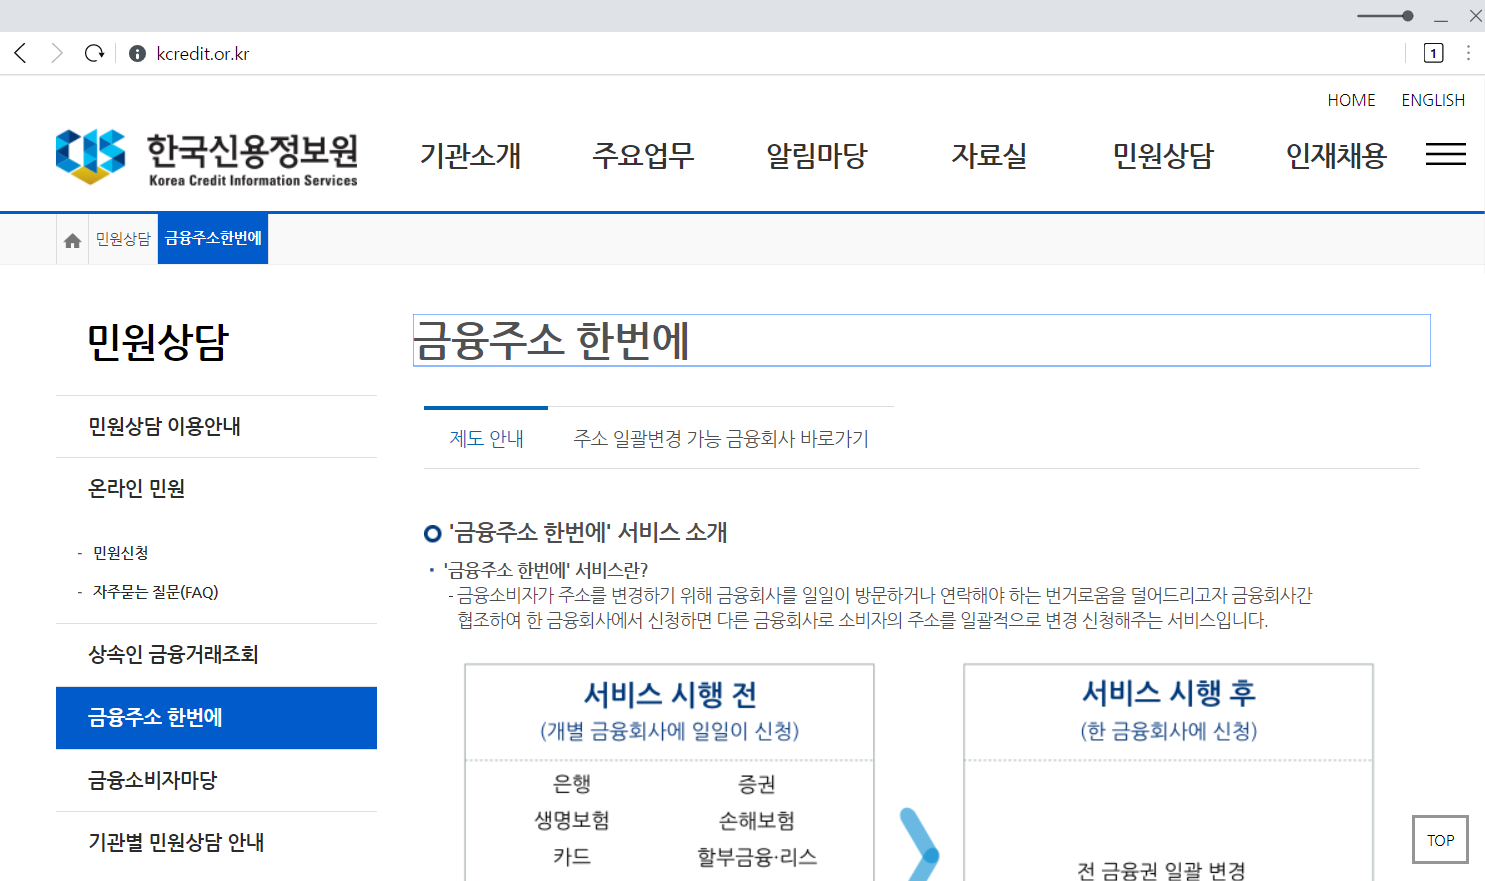
Task: Open 금융소비자마당 in sidebar
Action: click(216, 780)
